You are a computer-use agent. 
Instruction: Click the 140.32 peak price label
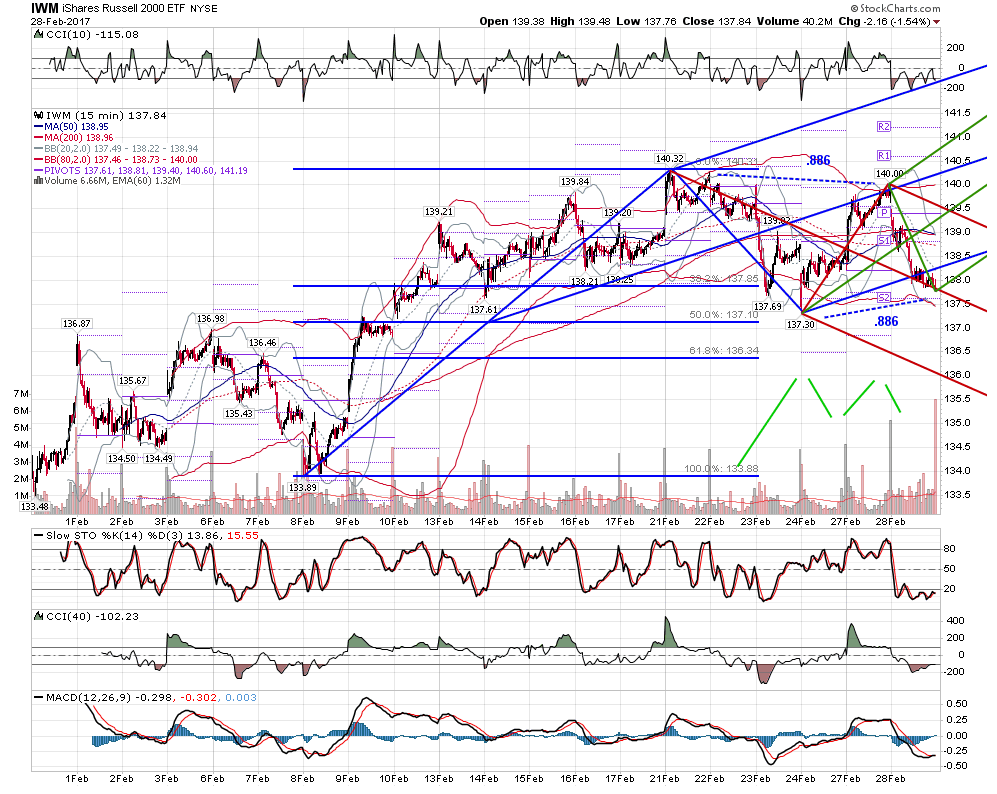click(670, 159)
